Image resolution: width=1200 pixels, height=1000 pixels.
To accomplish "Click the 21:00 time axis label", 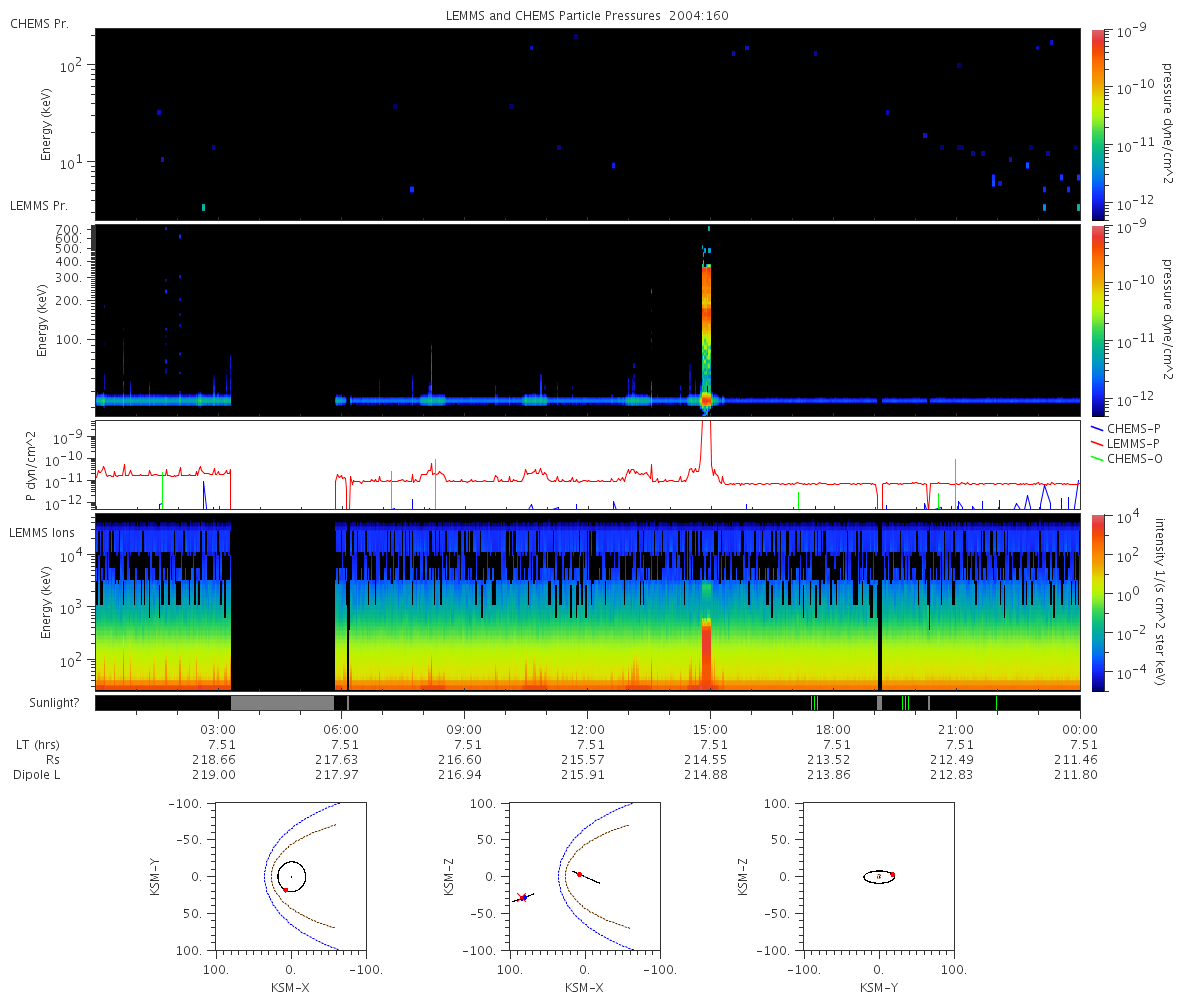I will point(957,727).
